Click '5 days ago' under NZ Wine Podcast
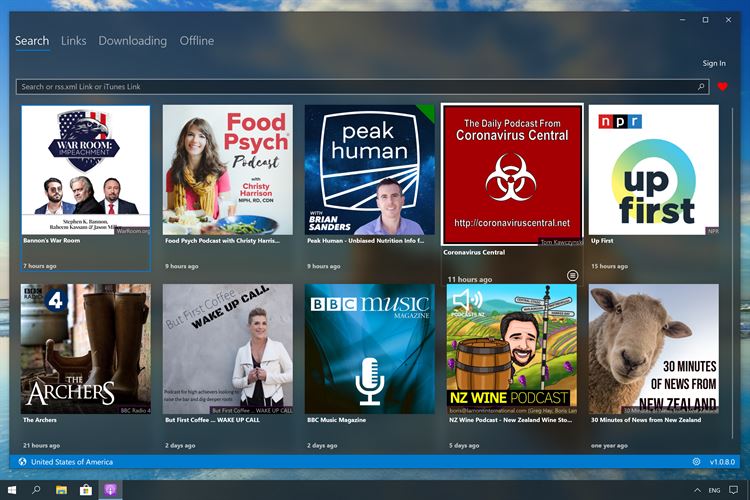Image resolution: width=750 pixels, height=500 pixels. 464,445
